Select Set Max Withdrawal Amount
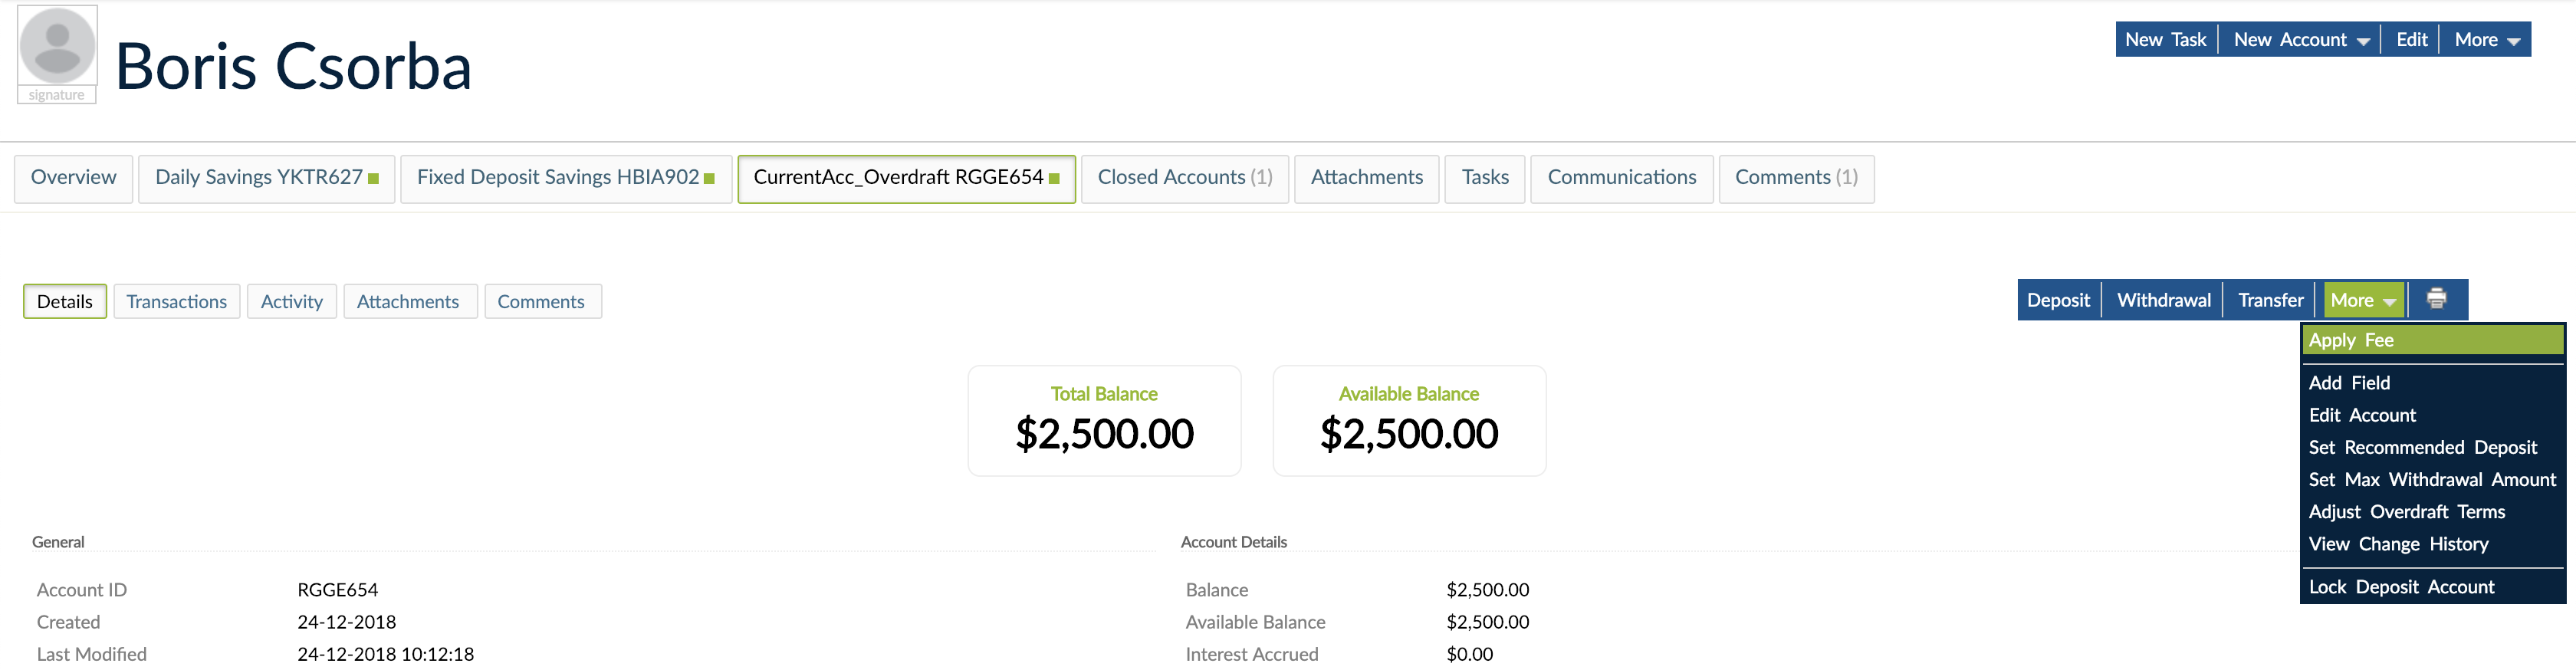This screenshot has width=2576, height=670. coord(2433,479)
